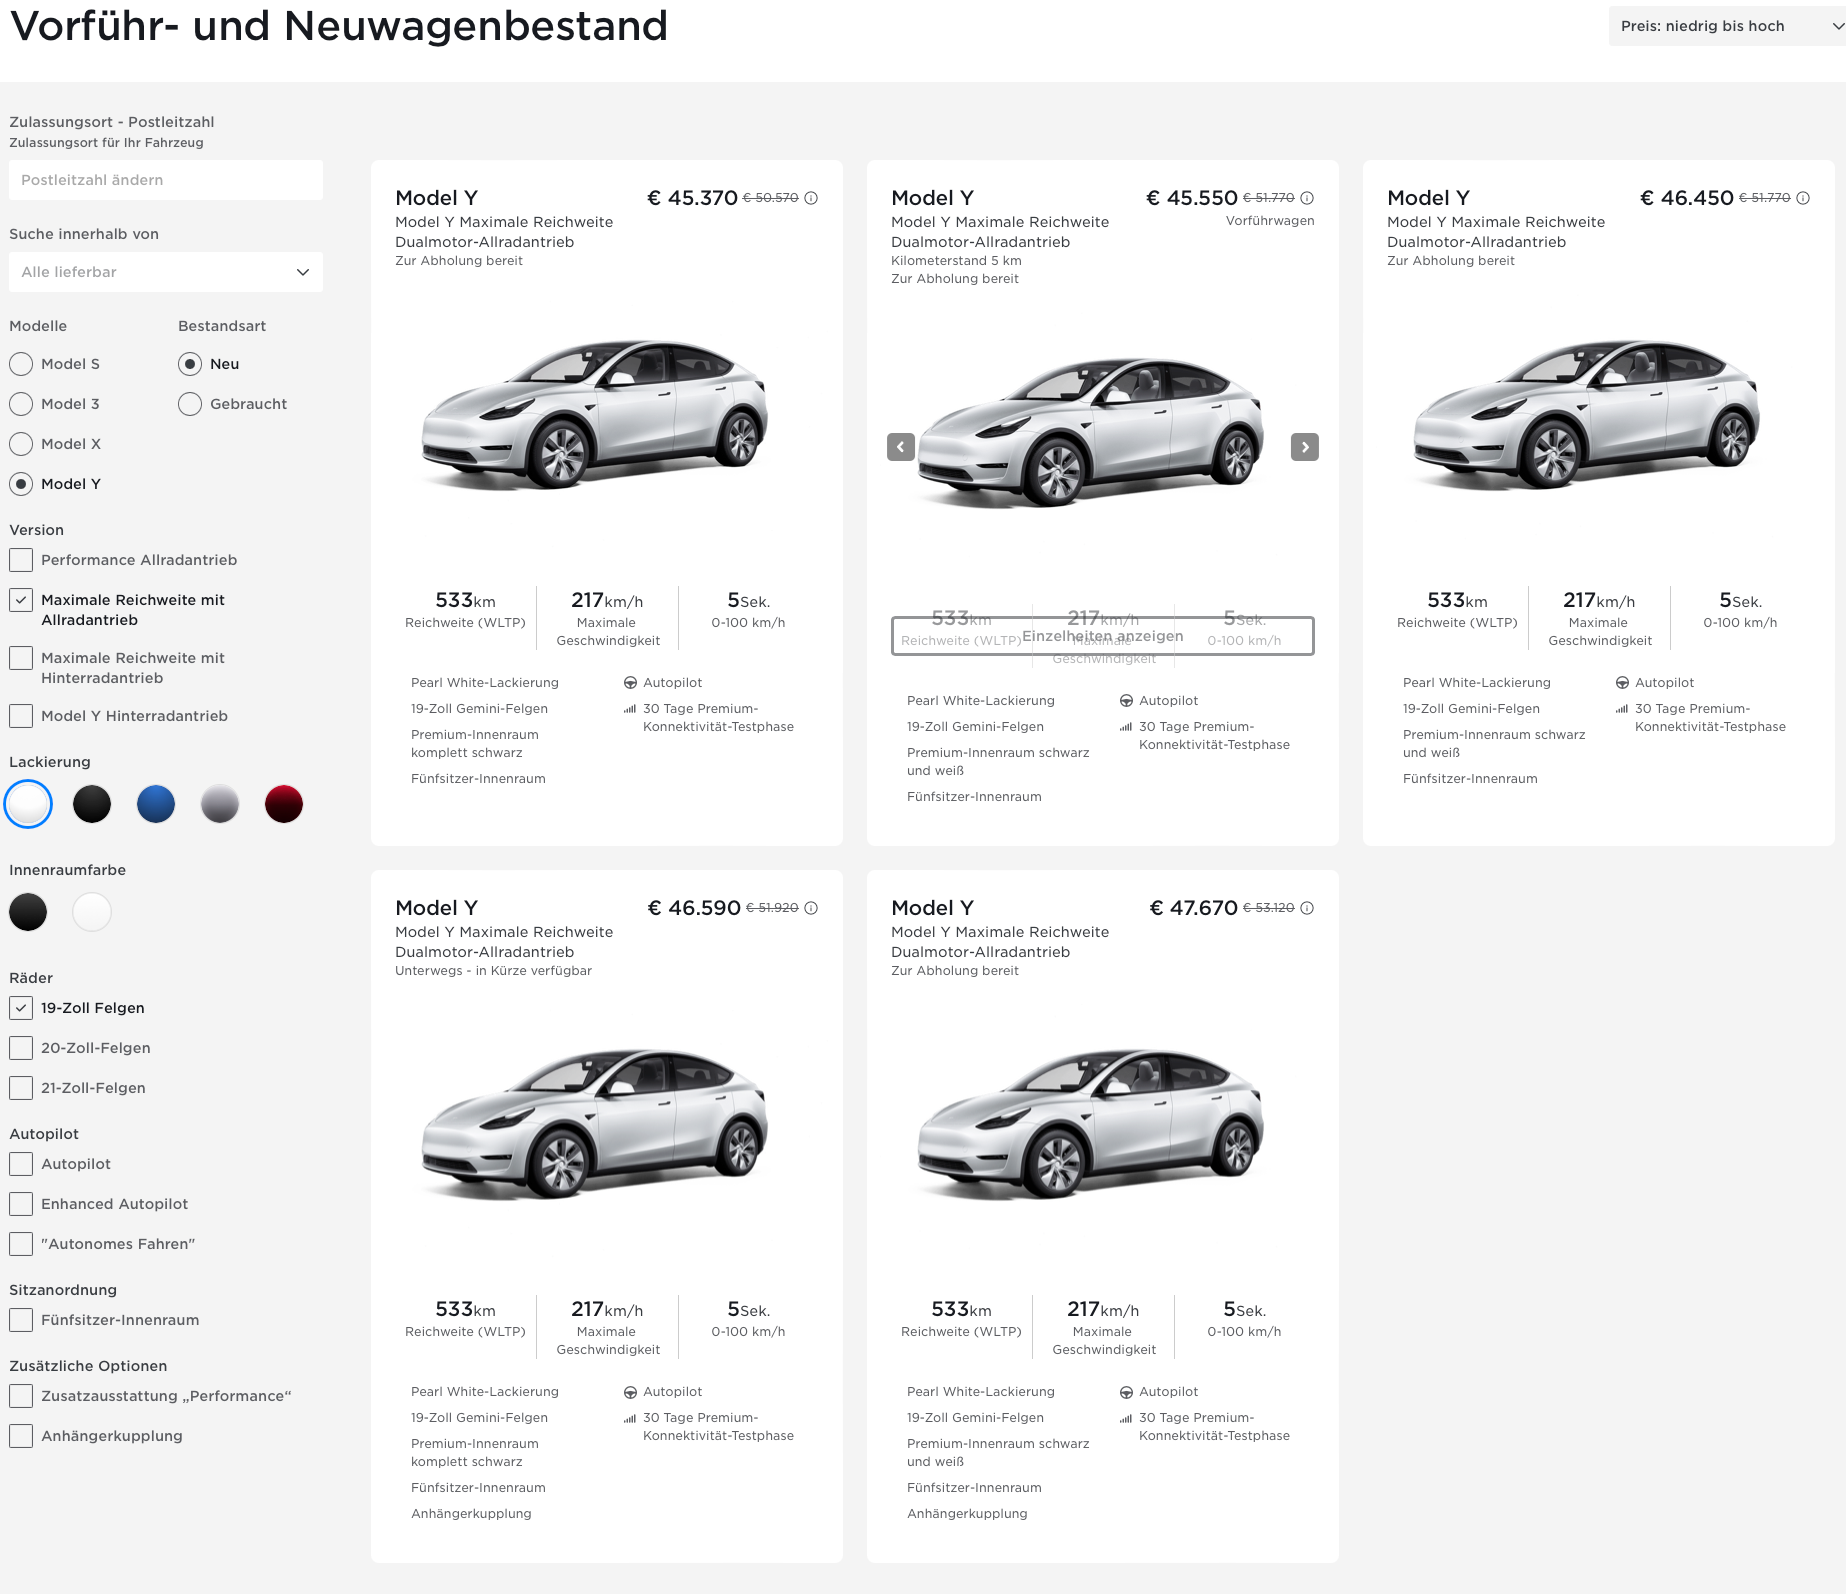This screenshot has height=1594, width=1846.
Task: Select the Model 3 radio button
Action: click(x=21, y=404)
